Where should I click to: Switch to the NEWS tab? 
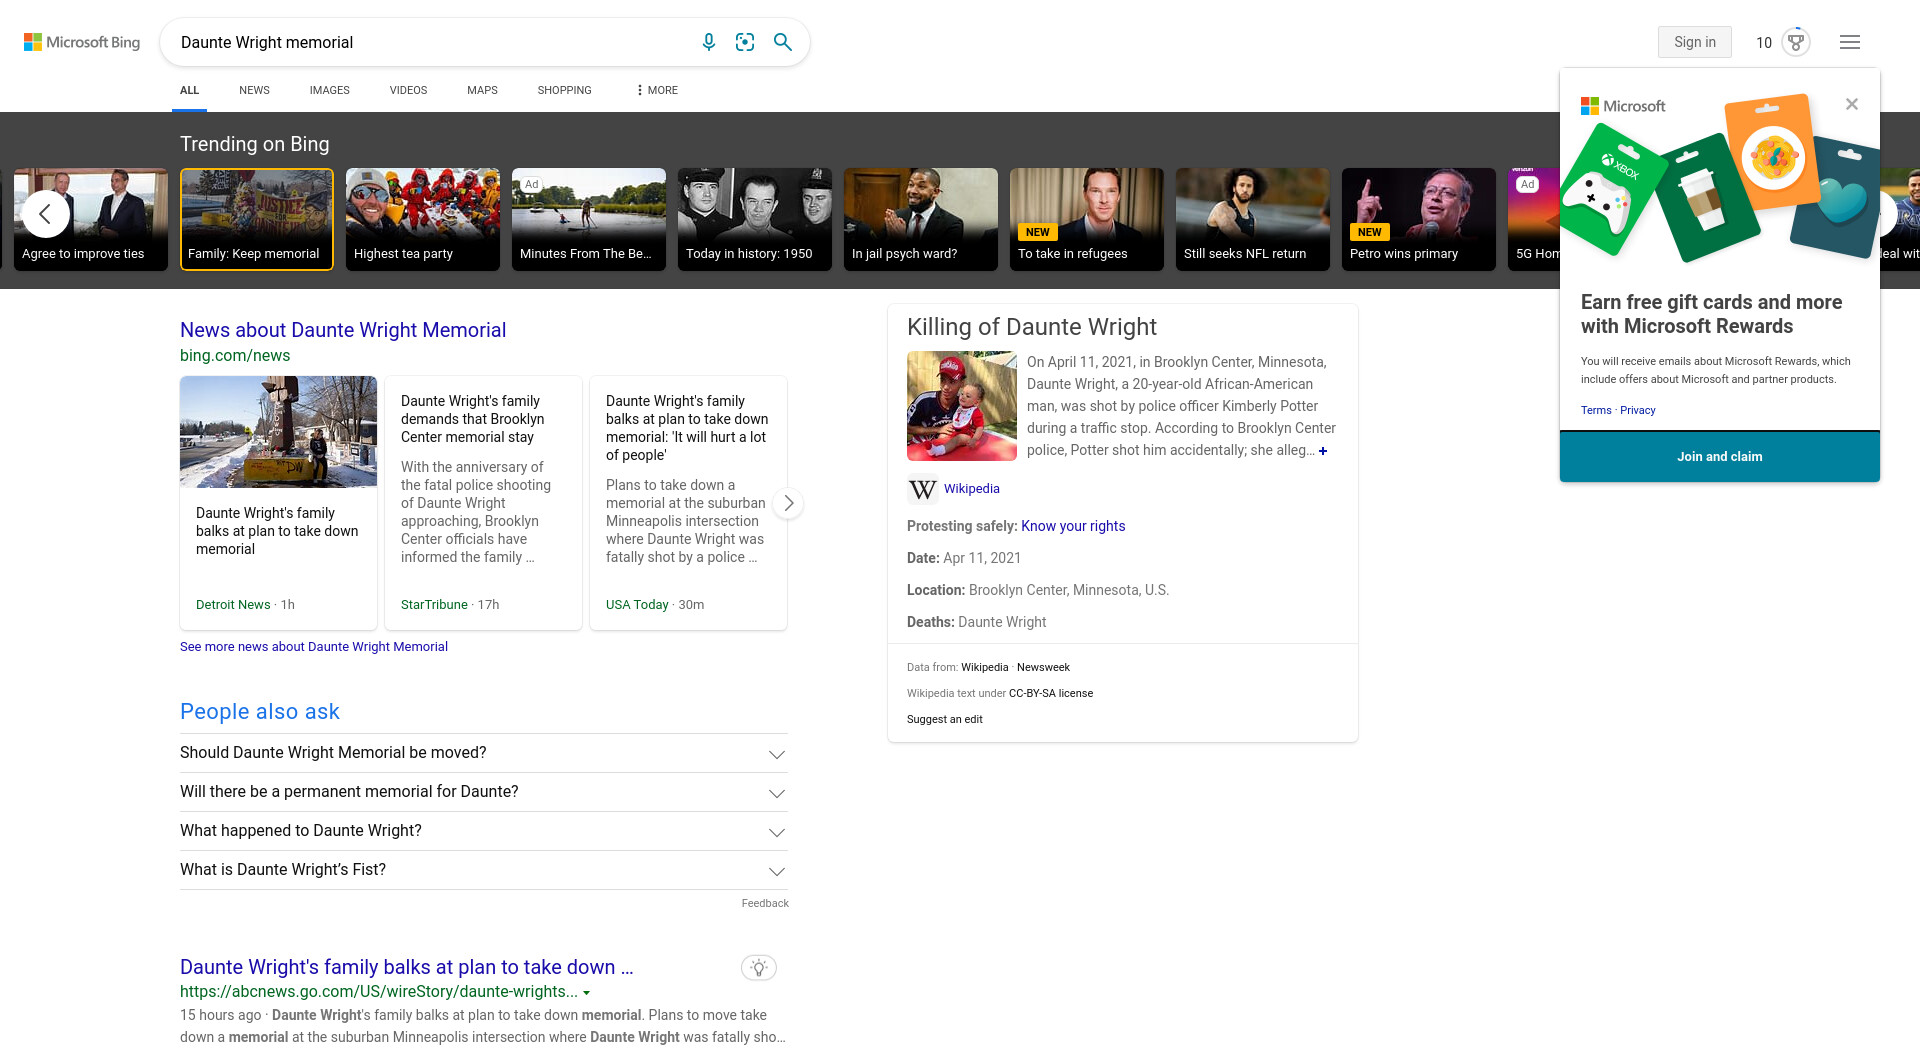click(254, 90)
